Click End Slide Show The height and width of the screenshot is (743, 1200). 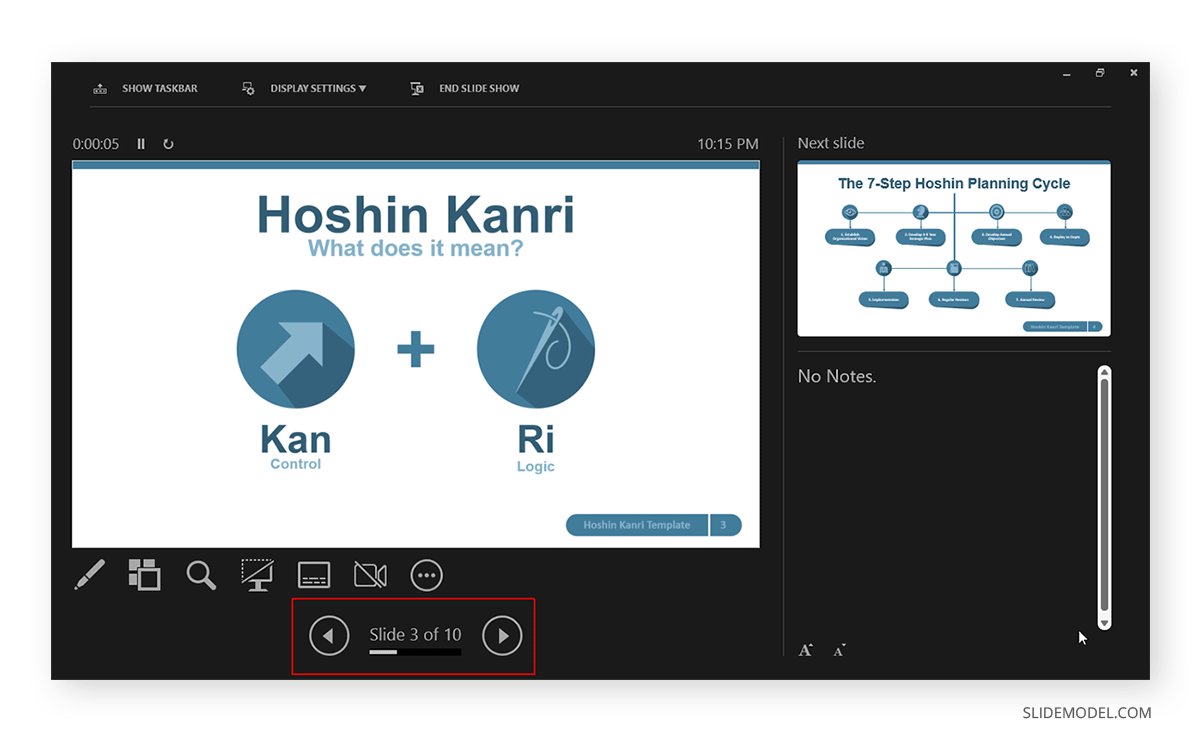coord(479,88)
